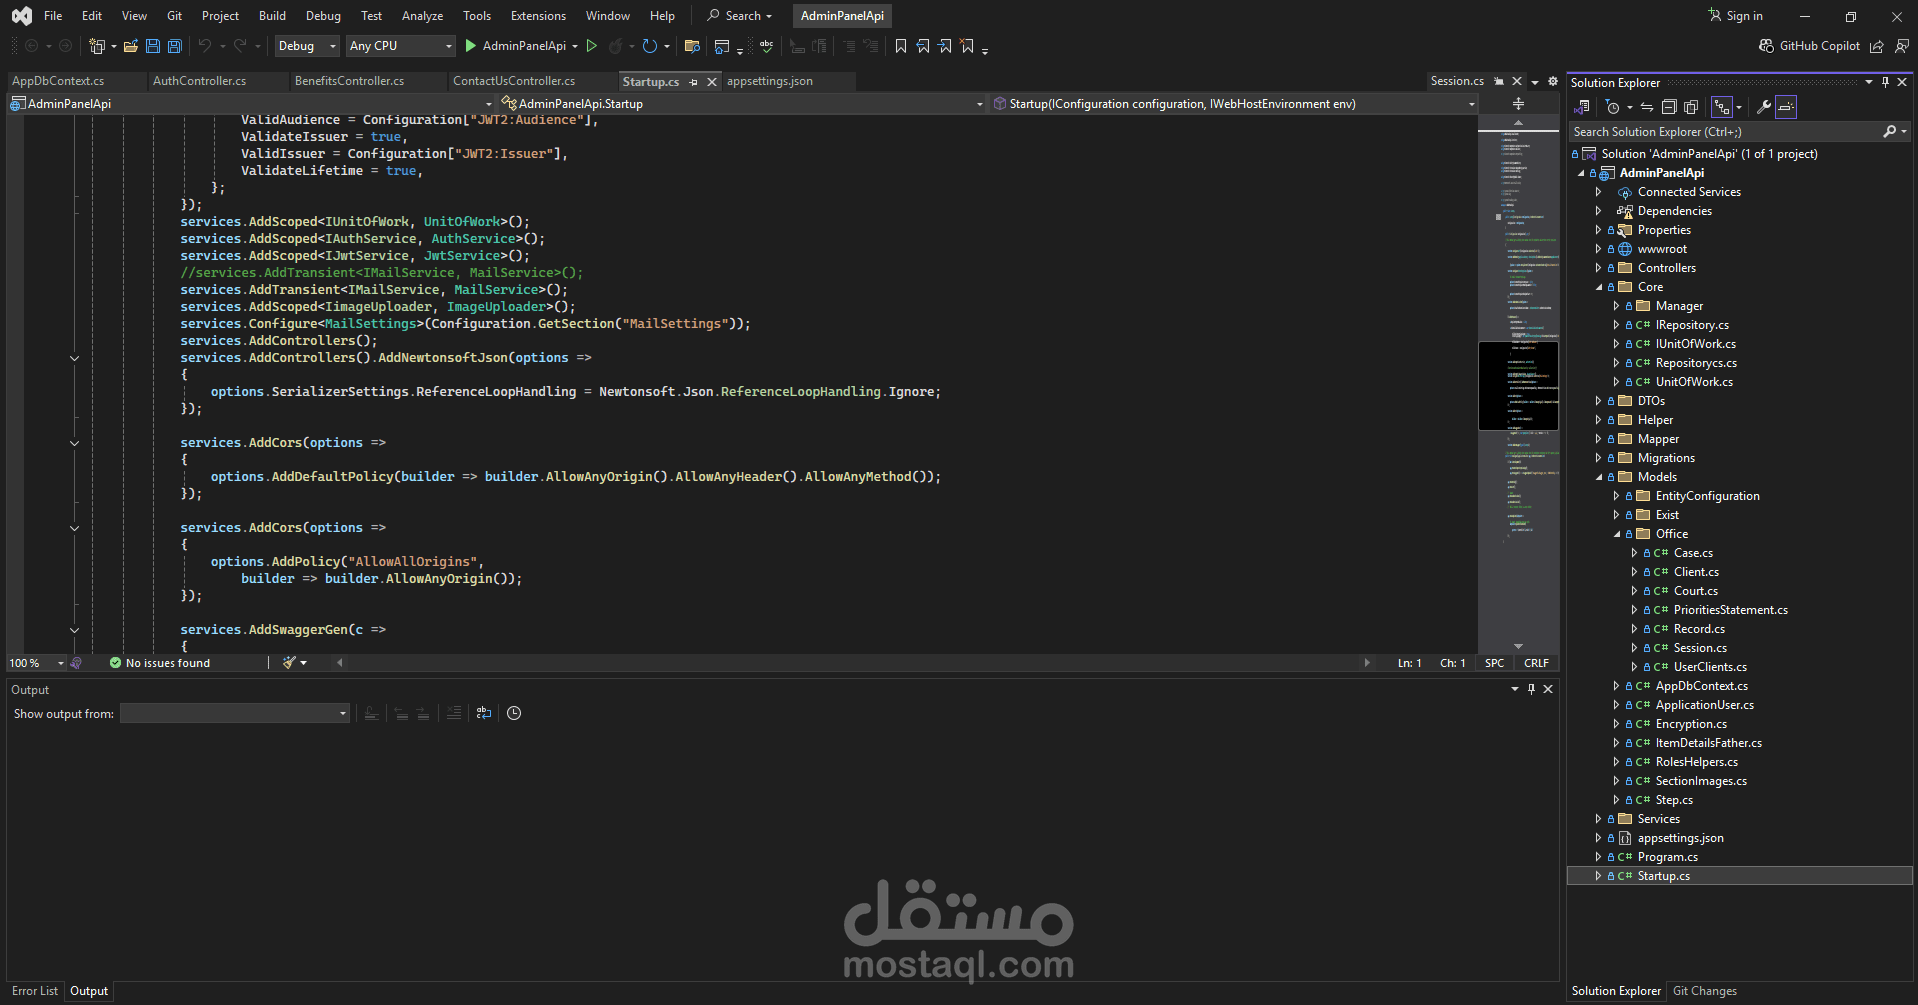Switch to the appsettings.json tab

pyautogui.click(x=770, y=81)
